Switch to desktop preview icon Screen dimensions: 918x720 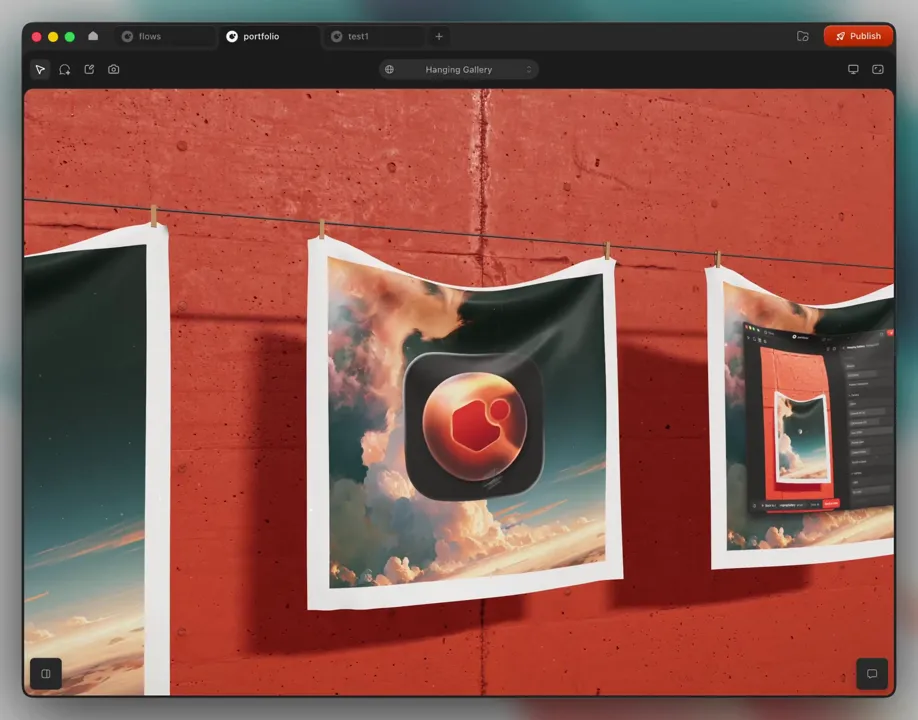click(x=853, y=69)
